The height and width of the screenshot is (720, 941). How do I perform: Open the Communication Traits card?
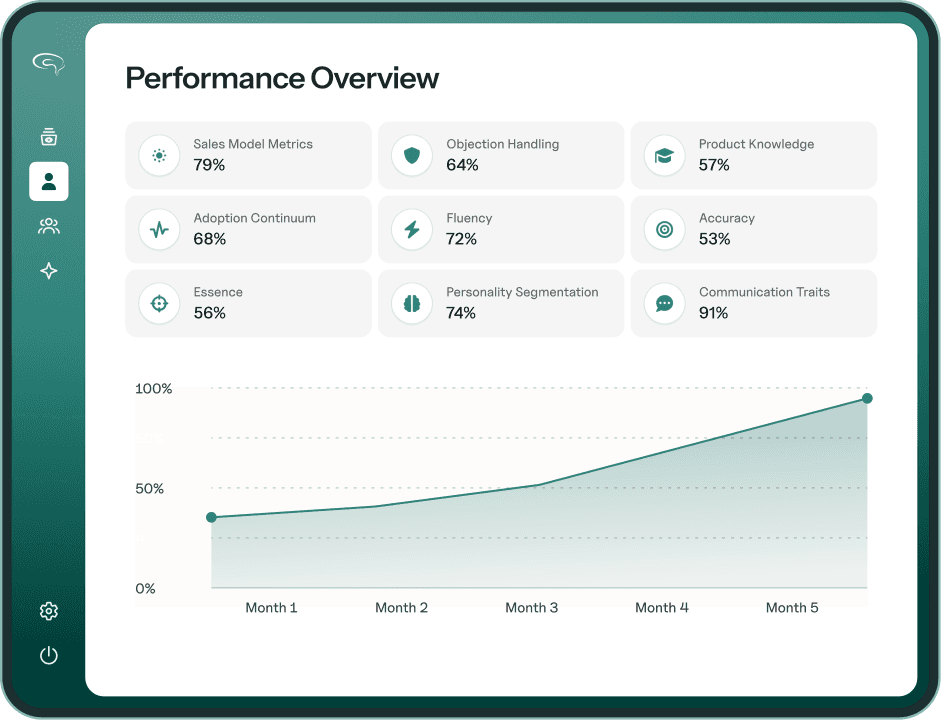click(754, 303)
